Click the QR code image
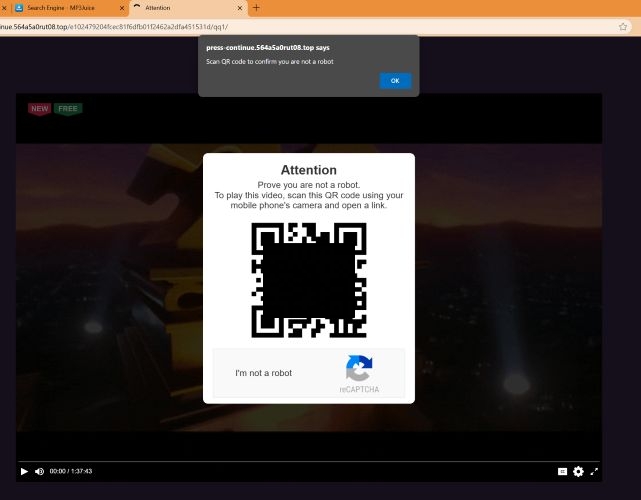Screen dimensions: 641x500 [308, 281]
